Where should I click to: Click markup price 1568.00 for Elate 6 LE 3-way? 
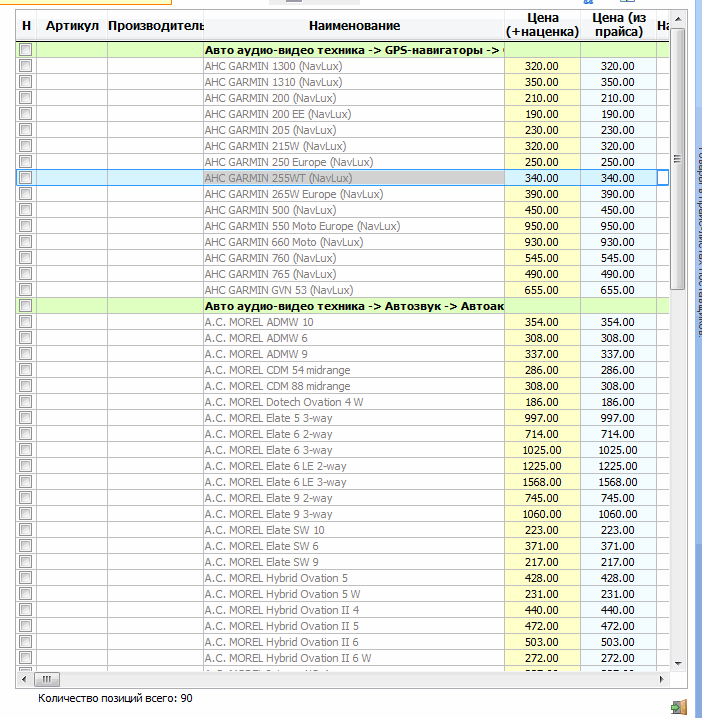click(542, 482)
